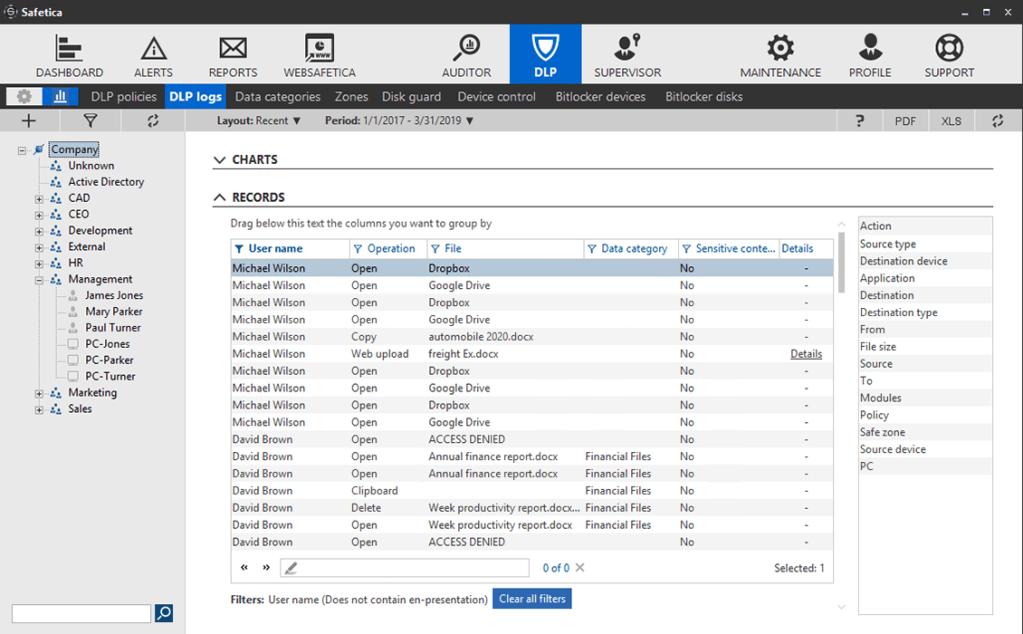This screenshot has width=1023, height=634.
Task: Open the Layout Recent dropdown
Action: pyautogui.click(x=259, y=121)
